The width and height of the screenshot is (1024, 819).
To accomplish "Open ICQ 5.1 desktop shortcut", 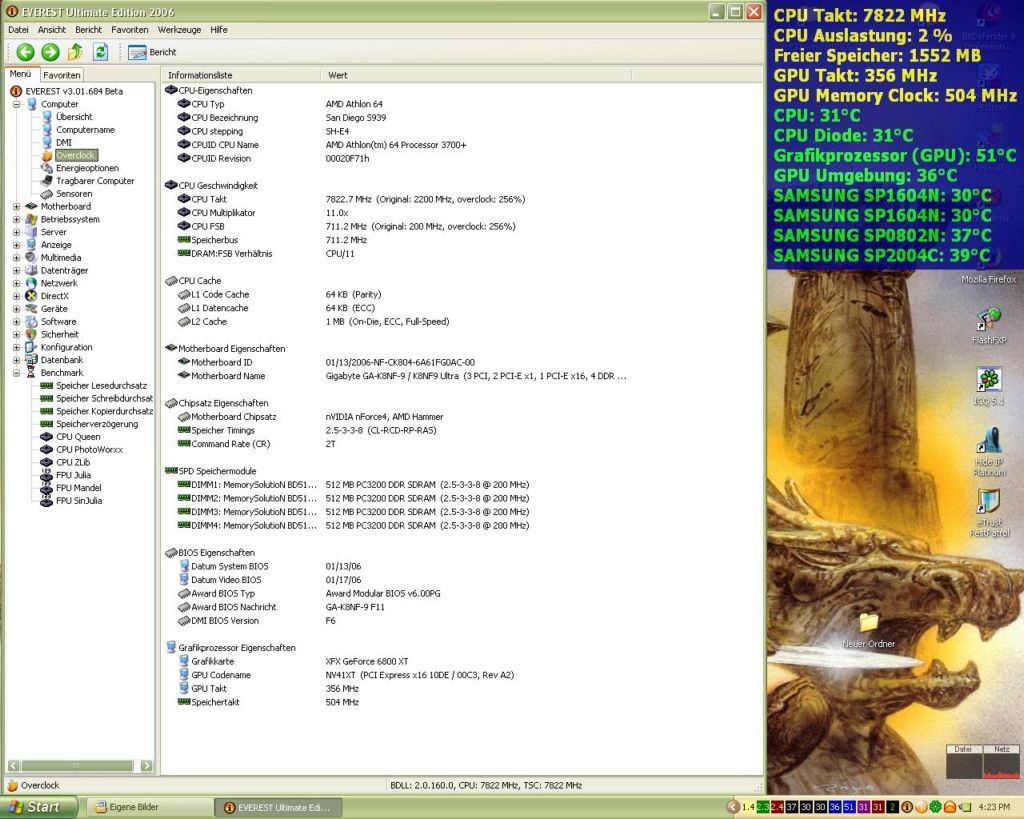I will [989, 387].
